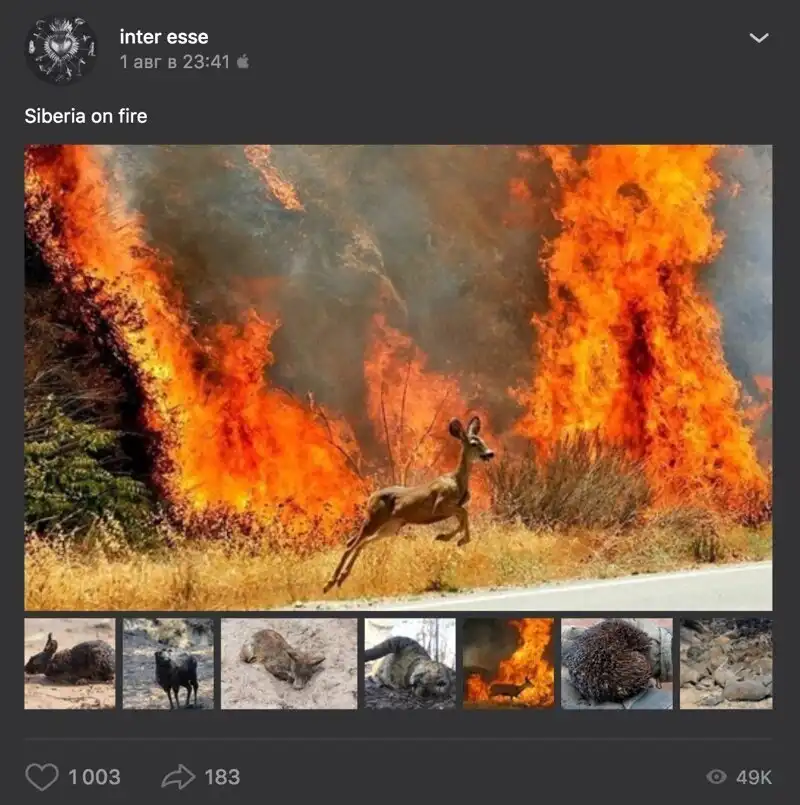This screenshot has width=800, height=805.
Task: Open the main deer wildfire photo
Action: click(x=398, y=377)
